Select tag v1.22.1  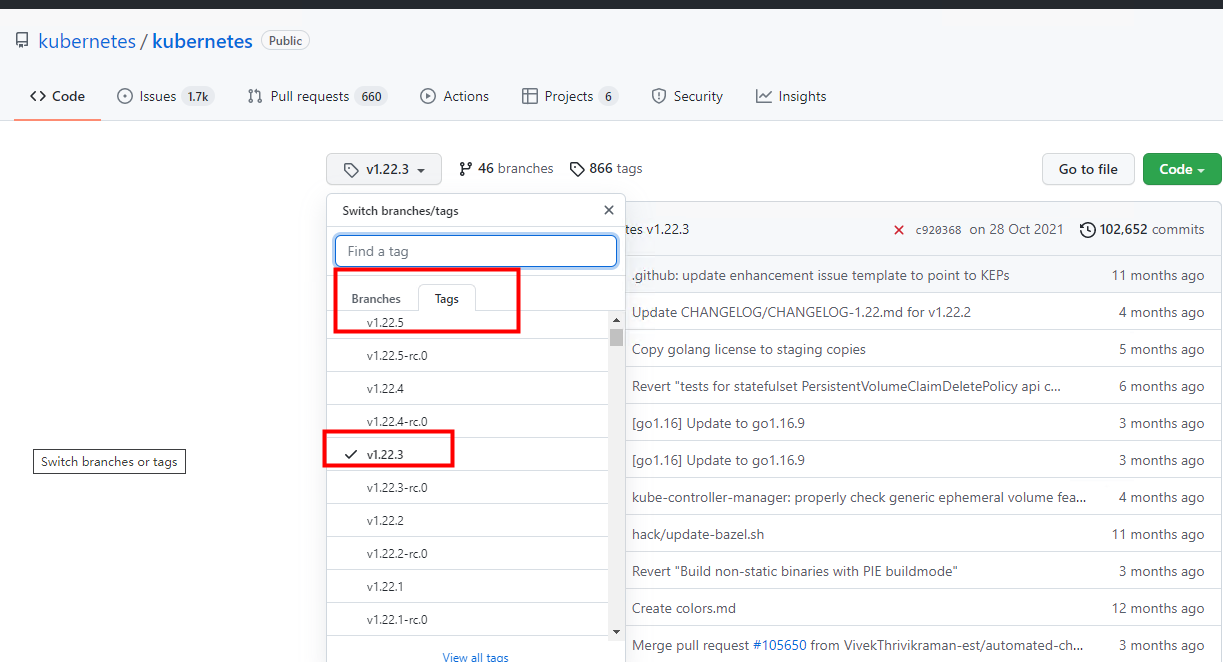(467, 586)
